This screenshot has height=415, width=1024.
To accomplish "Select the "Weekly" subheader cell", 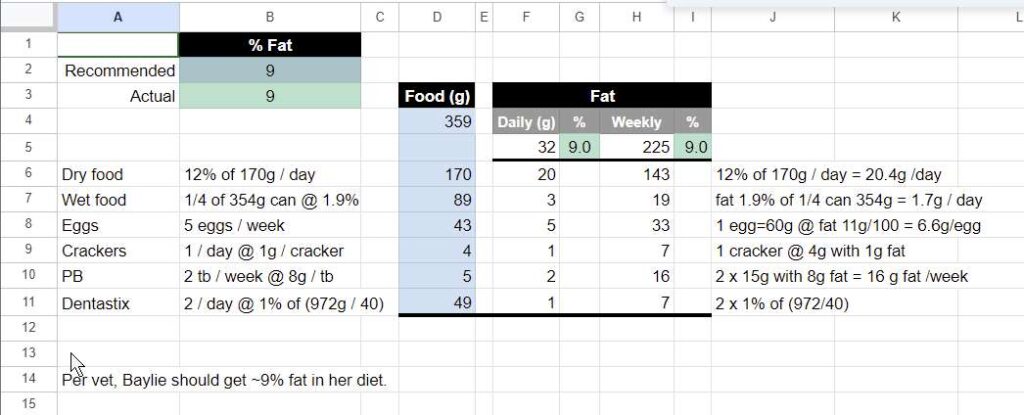I will point(636,122).
